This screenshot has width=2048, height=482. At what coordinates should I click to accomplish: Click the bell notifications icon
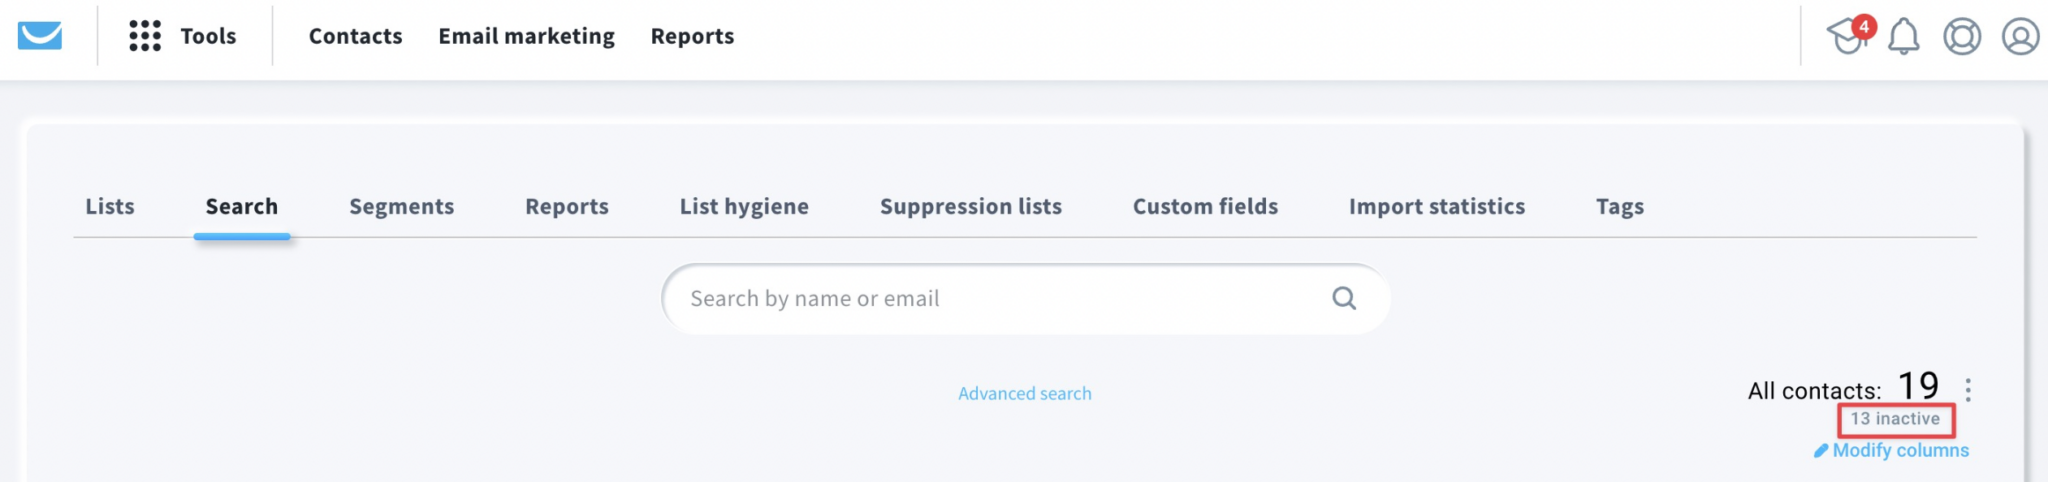(x=1903, y=37)
